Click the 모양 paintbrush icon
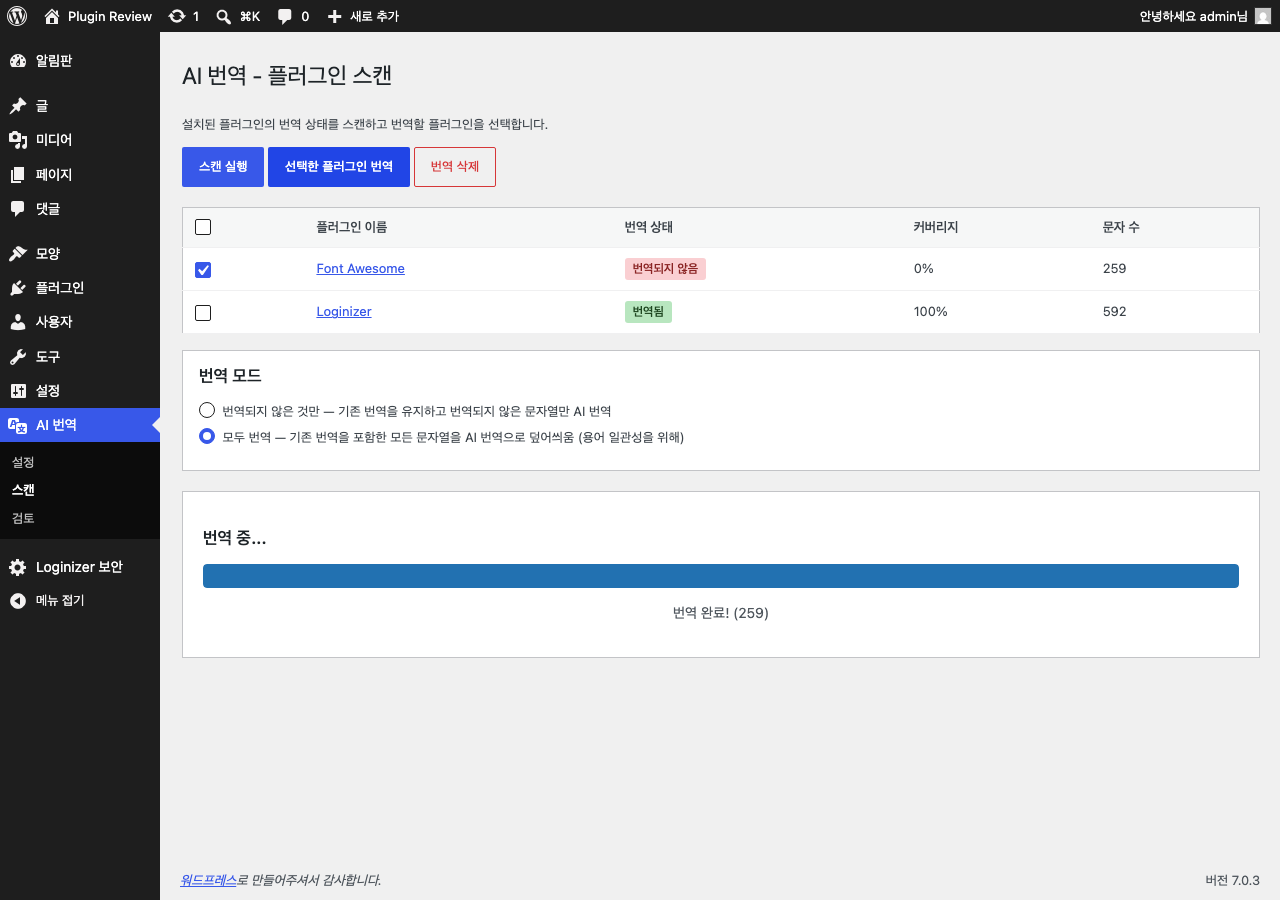Image resolution: width=1280 pixels, height=900 pixels. click(x=18, y=254)
